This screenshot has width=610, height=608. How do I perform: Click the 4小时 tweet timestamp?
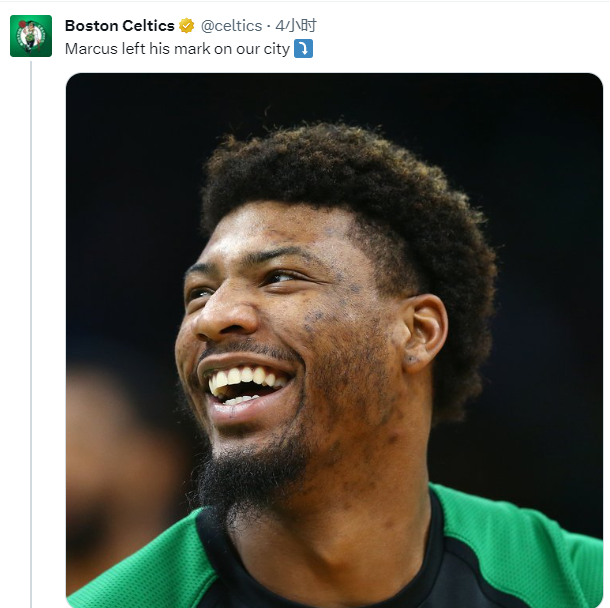pos(296,26)
